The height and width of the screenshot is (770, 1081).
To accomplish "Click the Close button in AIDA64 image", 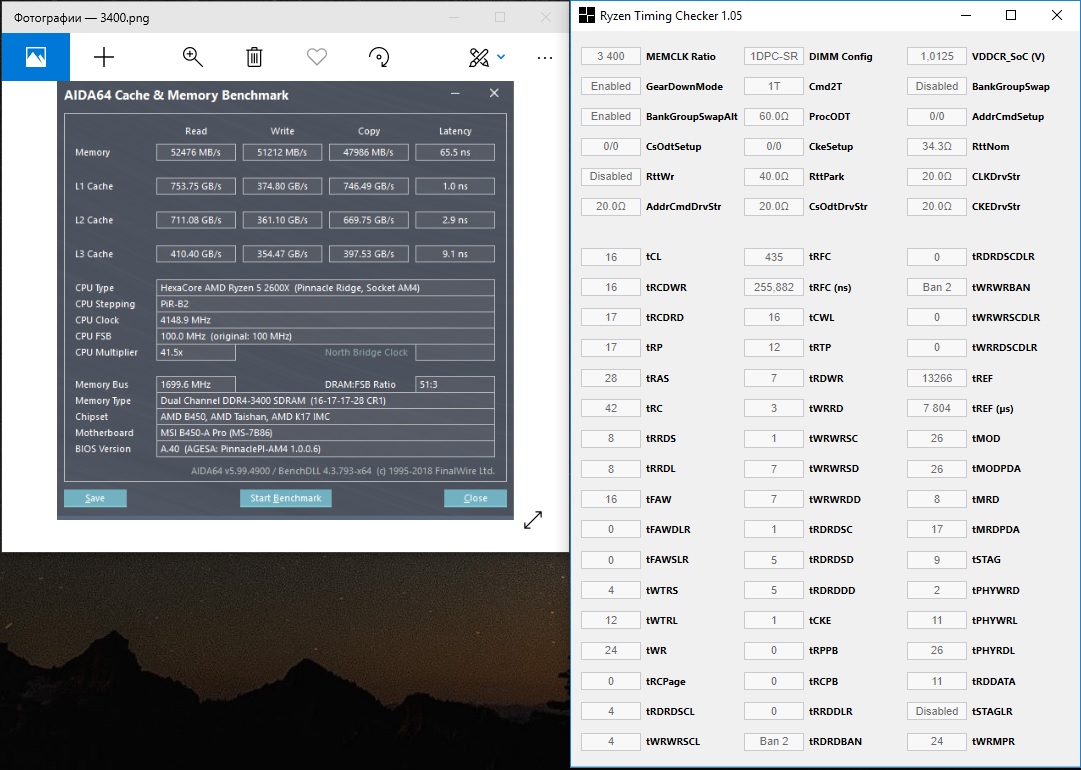I will tap(475, 498).
